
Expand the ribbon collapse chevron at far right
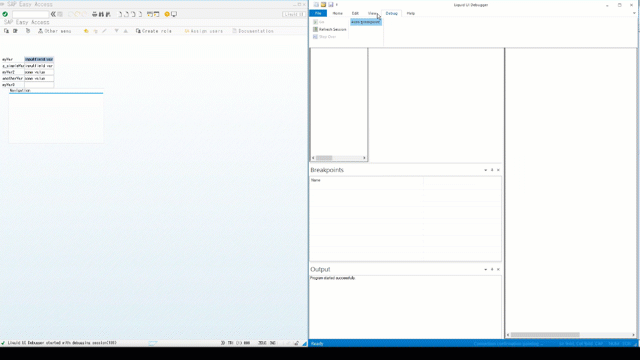pyautogui.click(x=634, y=13)
